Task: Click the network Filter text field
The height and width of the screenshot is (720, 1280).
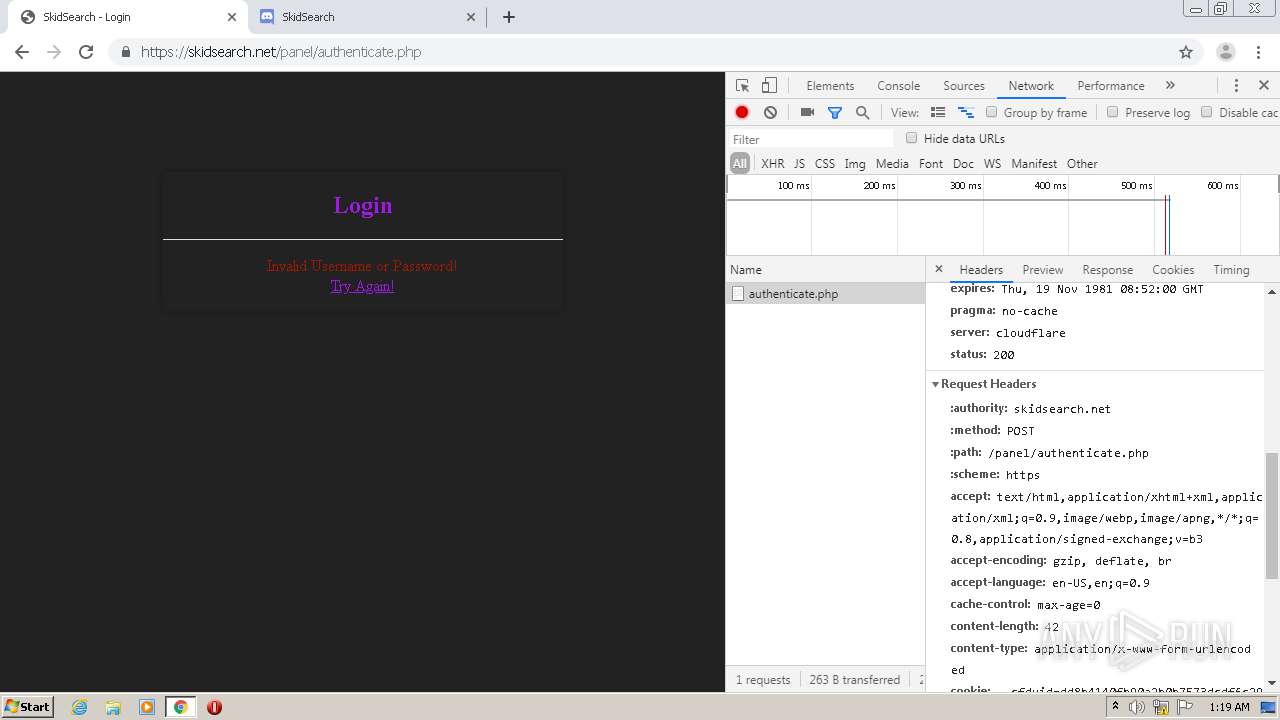Action: [810, 139]
